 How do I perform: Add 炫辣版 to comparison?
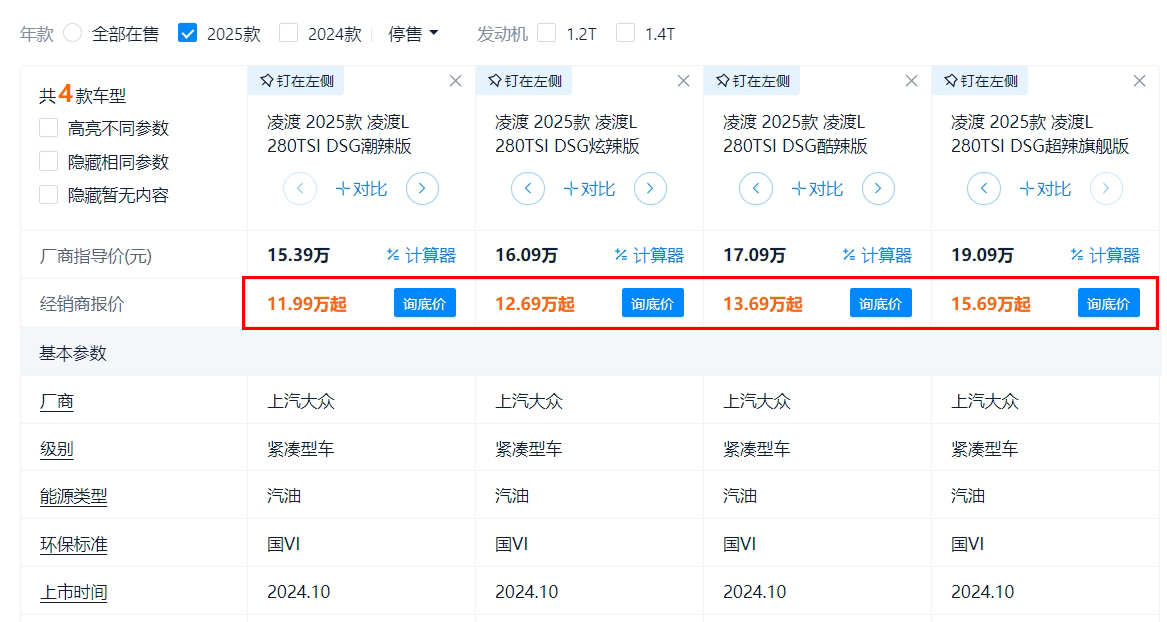pos(589,189)
